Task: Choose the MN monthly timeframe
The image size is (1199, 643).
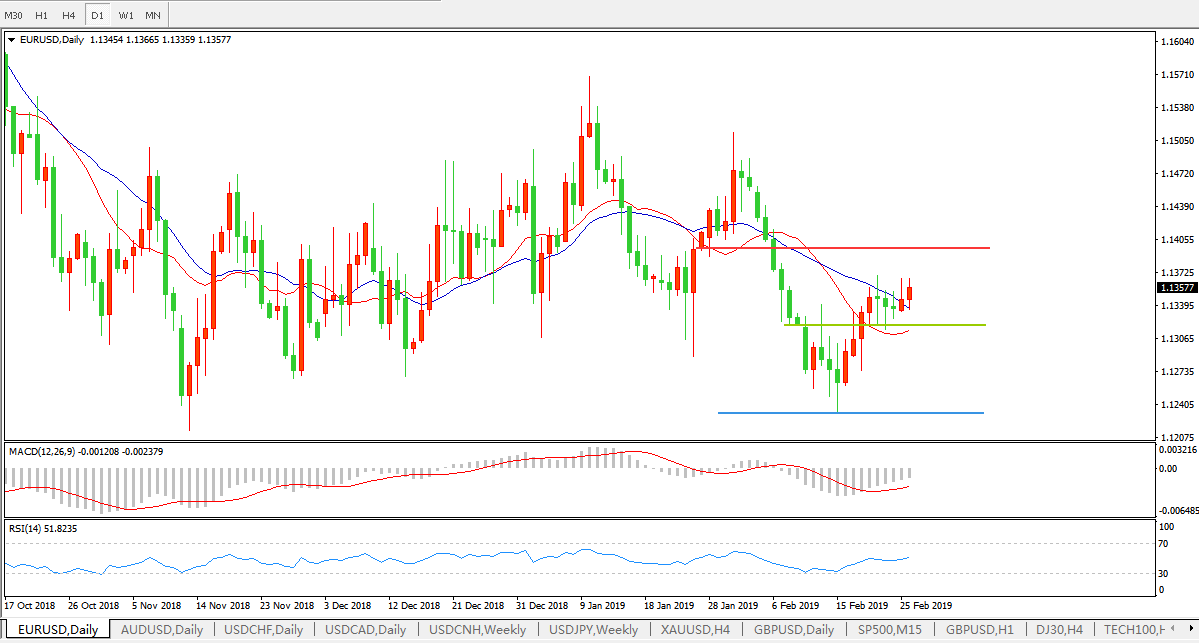Action: tap(152, 16)
